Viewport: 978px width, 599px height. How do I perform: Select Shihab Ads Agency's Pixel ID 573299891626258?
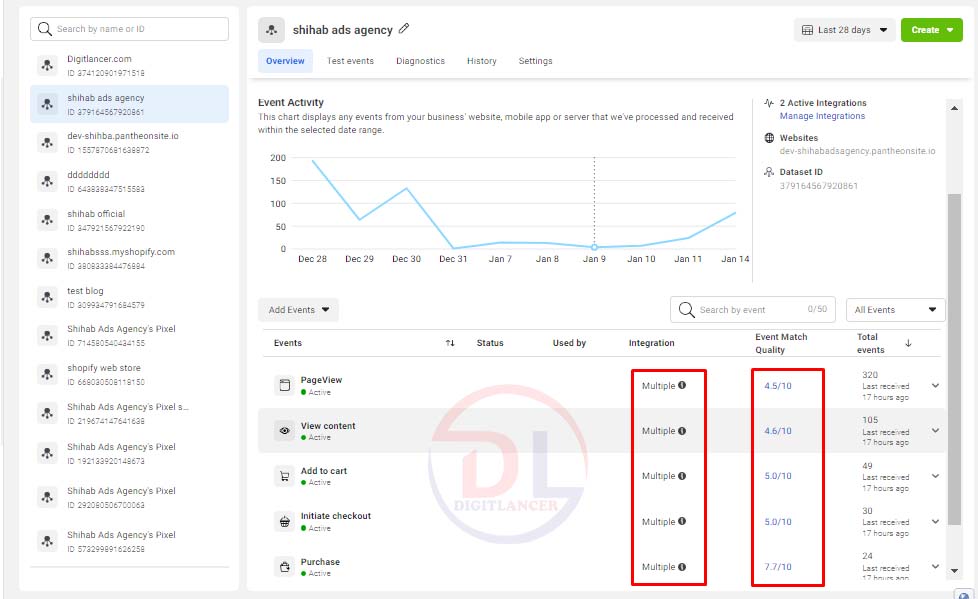(x=129, y=542)
